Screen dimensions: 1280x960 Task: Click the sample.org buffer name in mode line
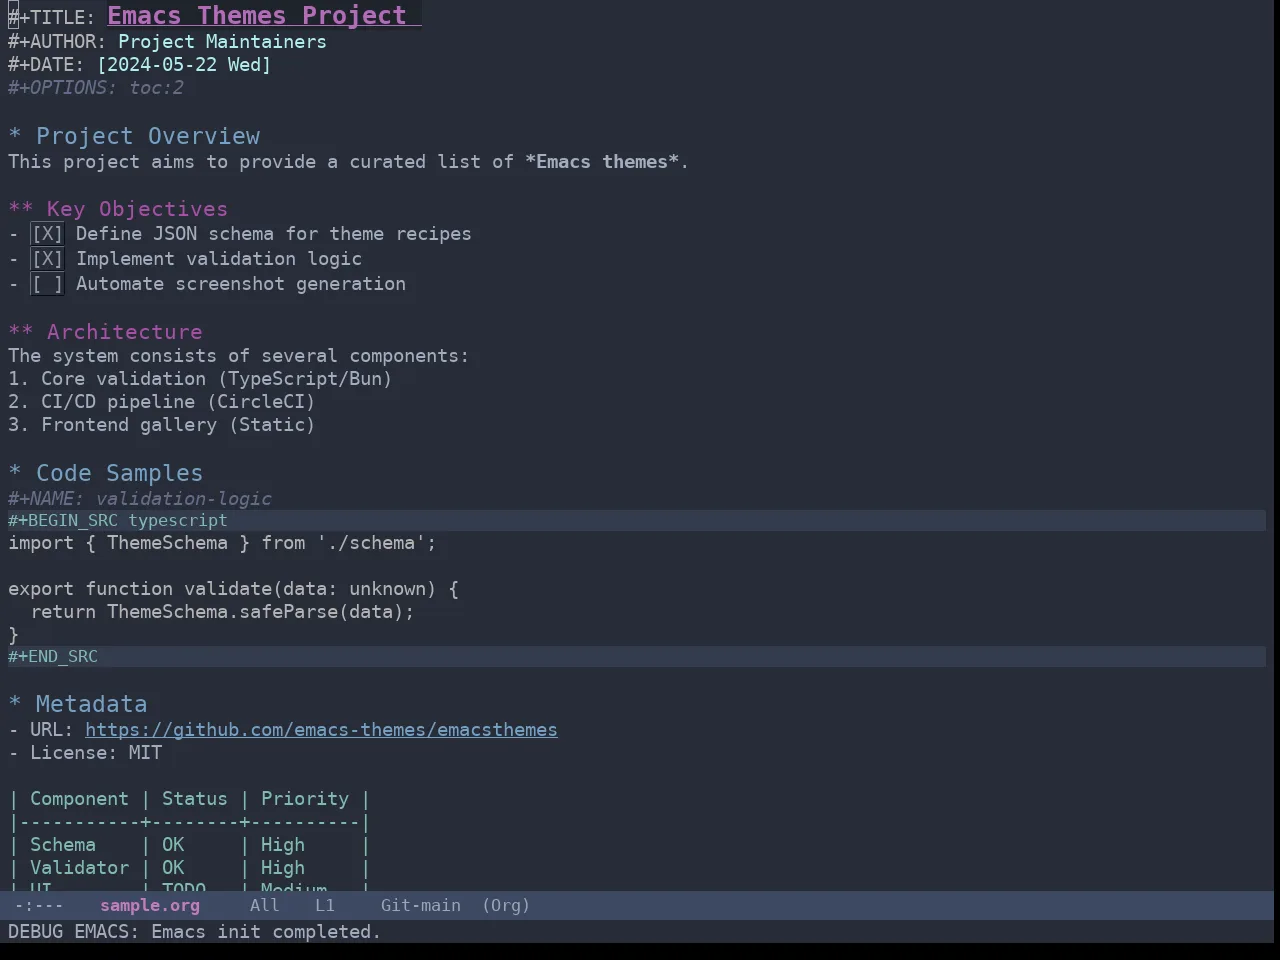150,906
